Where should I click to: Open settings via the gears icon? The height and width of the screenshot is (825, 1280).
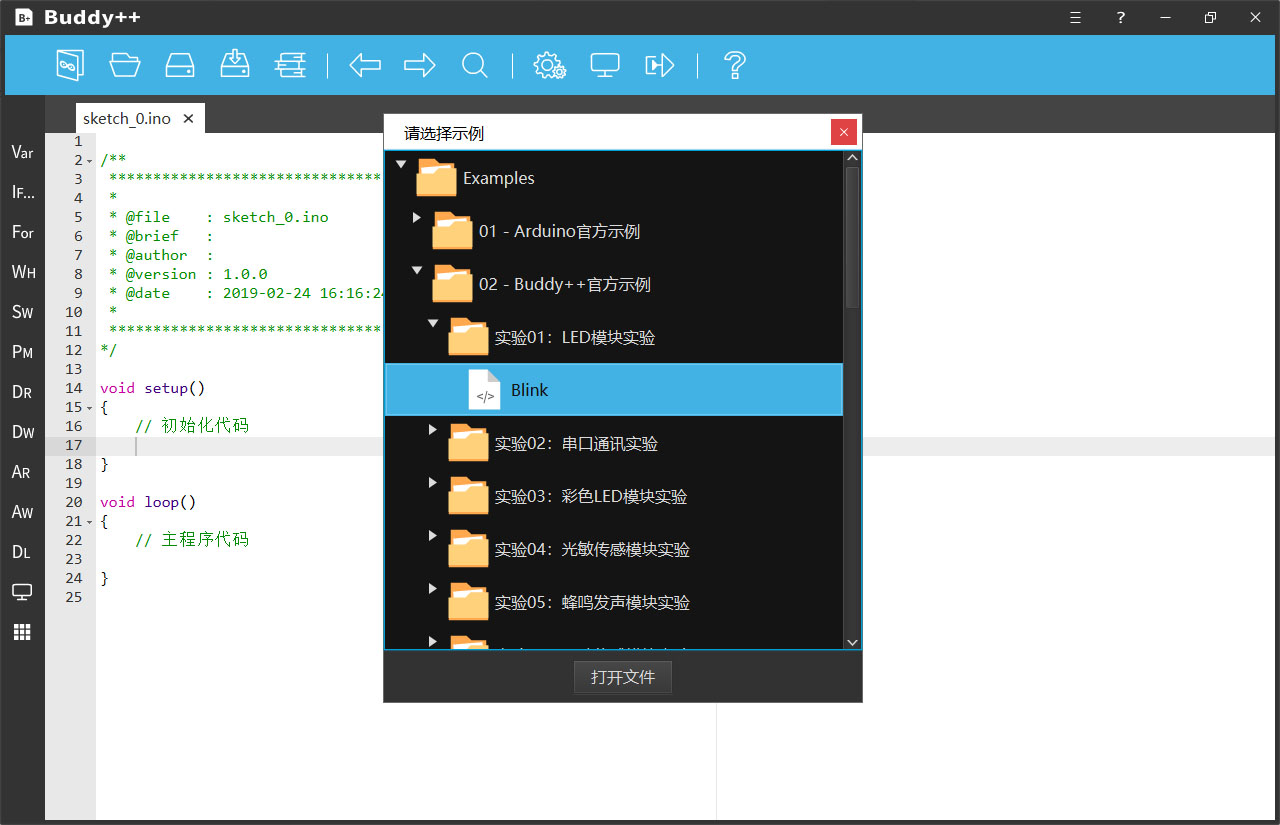(550, 65)
